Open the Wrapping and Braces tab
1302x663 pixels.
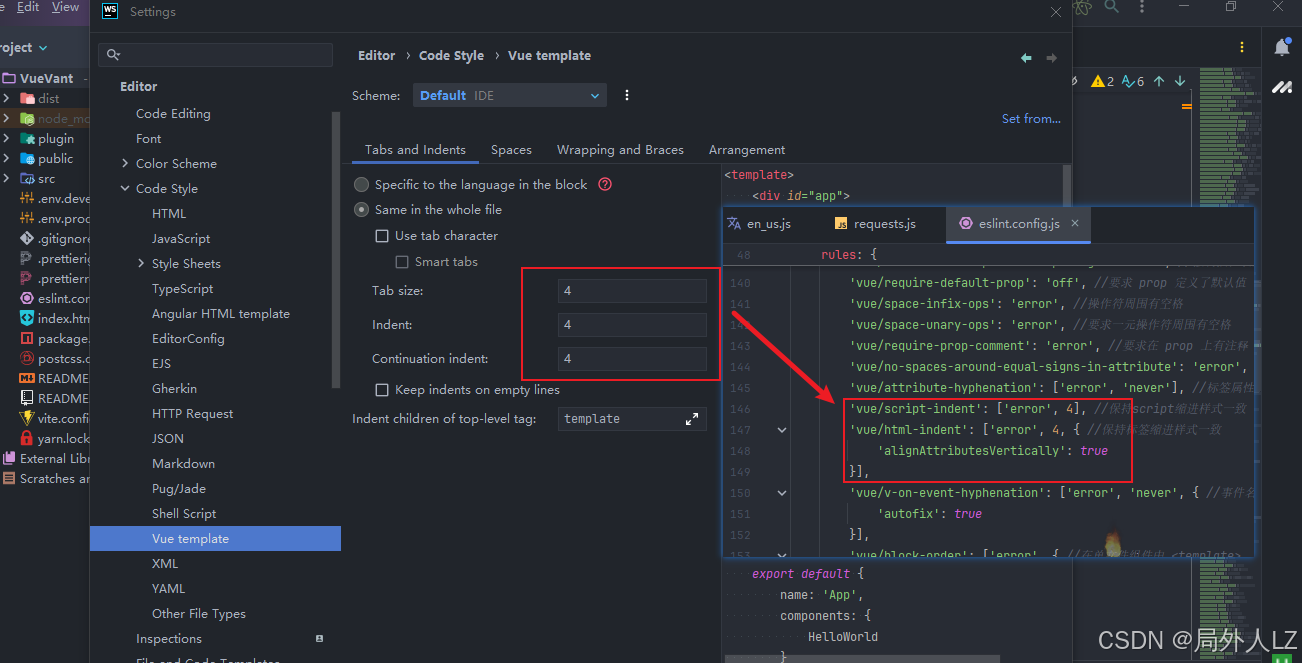620,150
